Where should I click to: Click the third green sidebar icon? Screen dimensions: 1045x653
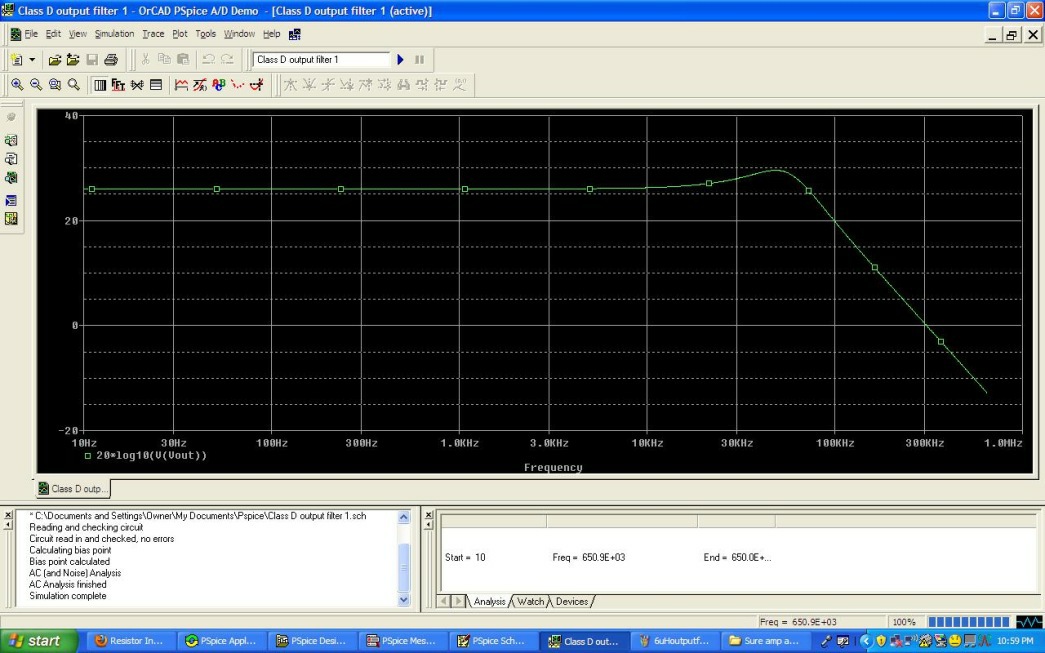[x=11, y=177]
